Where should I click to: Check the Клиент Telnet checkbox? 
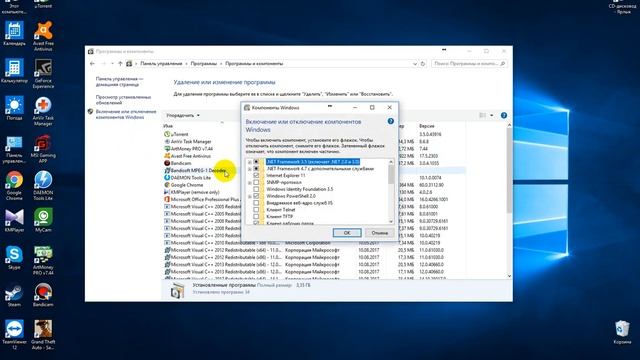pyautogui.click(x=256, y=210)
